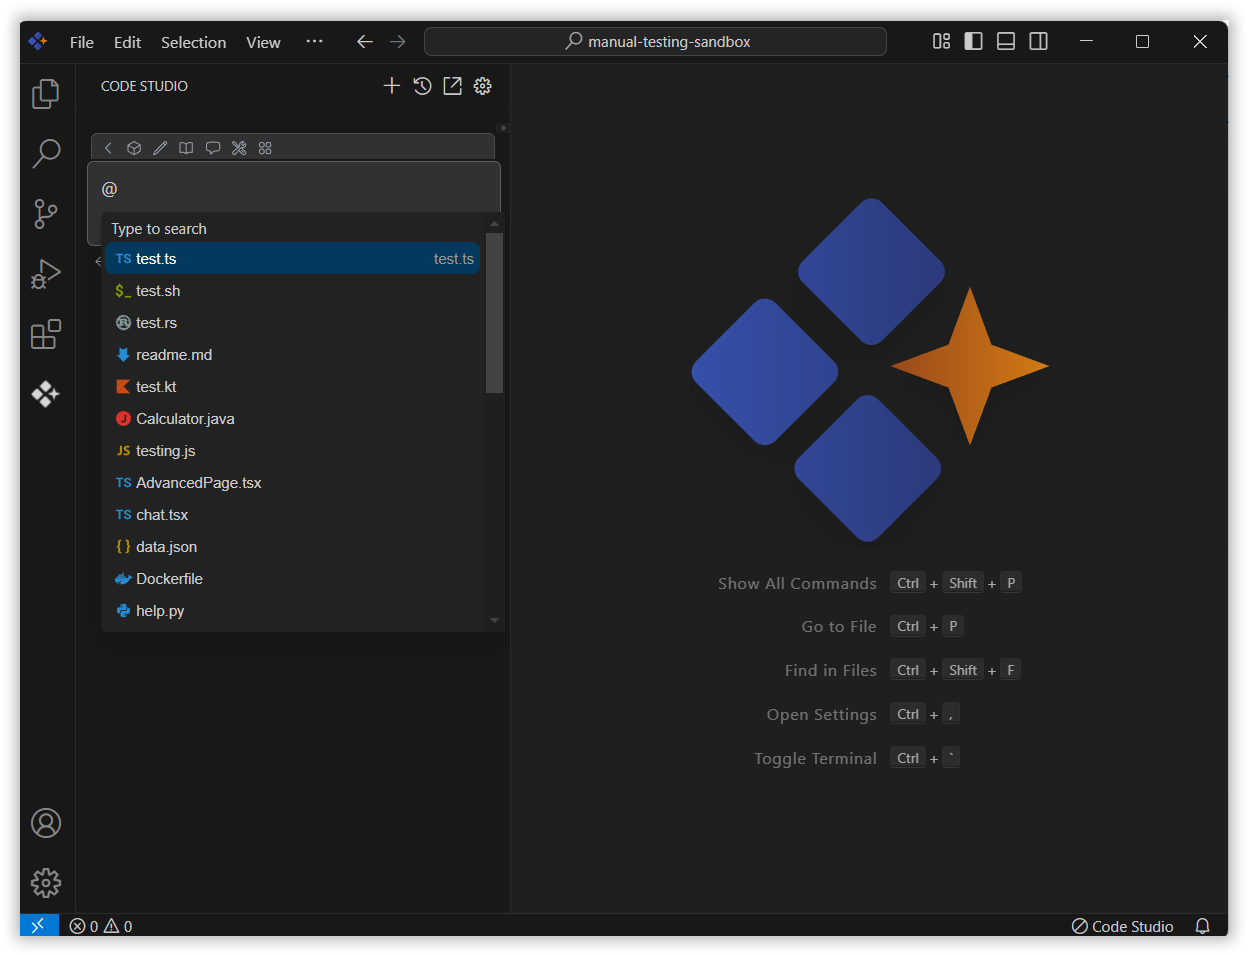Pop out Code Studio panel to new window
Image resolution: width=1249 pixels, height=956 pixels.
tap(453, 86)
